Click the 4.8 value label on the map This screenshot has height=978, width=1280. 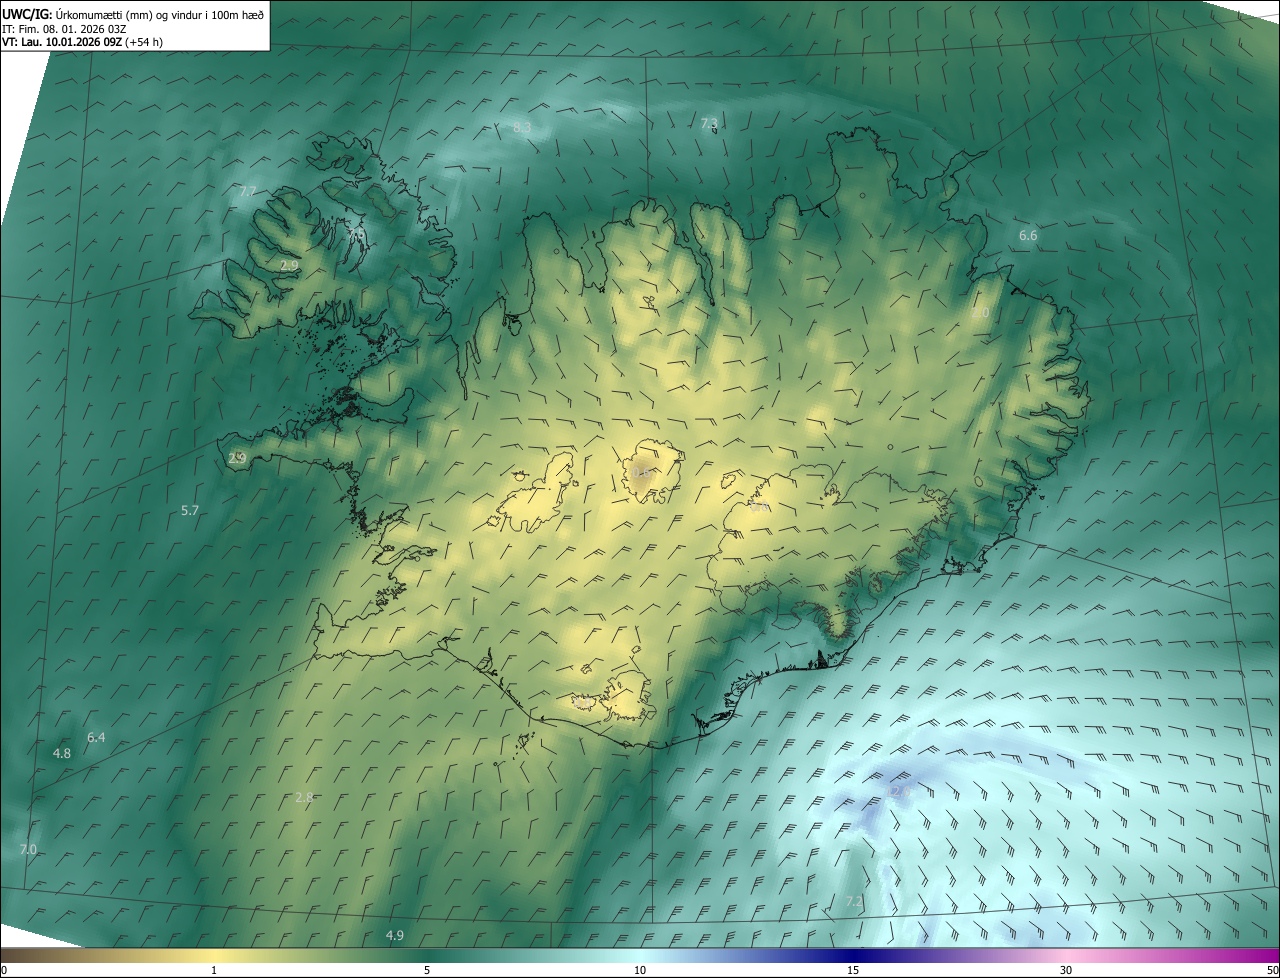[x=62, y=753]
